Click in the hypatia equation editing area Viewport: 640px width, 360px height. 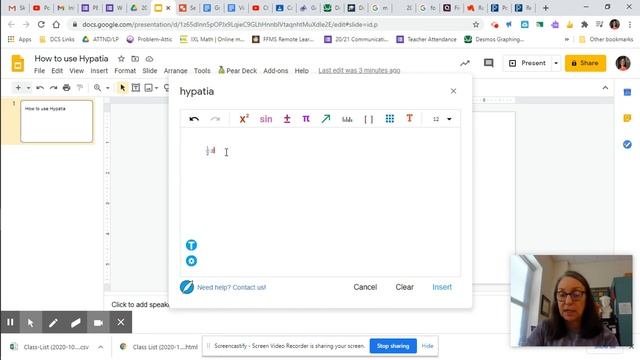point(320,202)
